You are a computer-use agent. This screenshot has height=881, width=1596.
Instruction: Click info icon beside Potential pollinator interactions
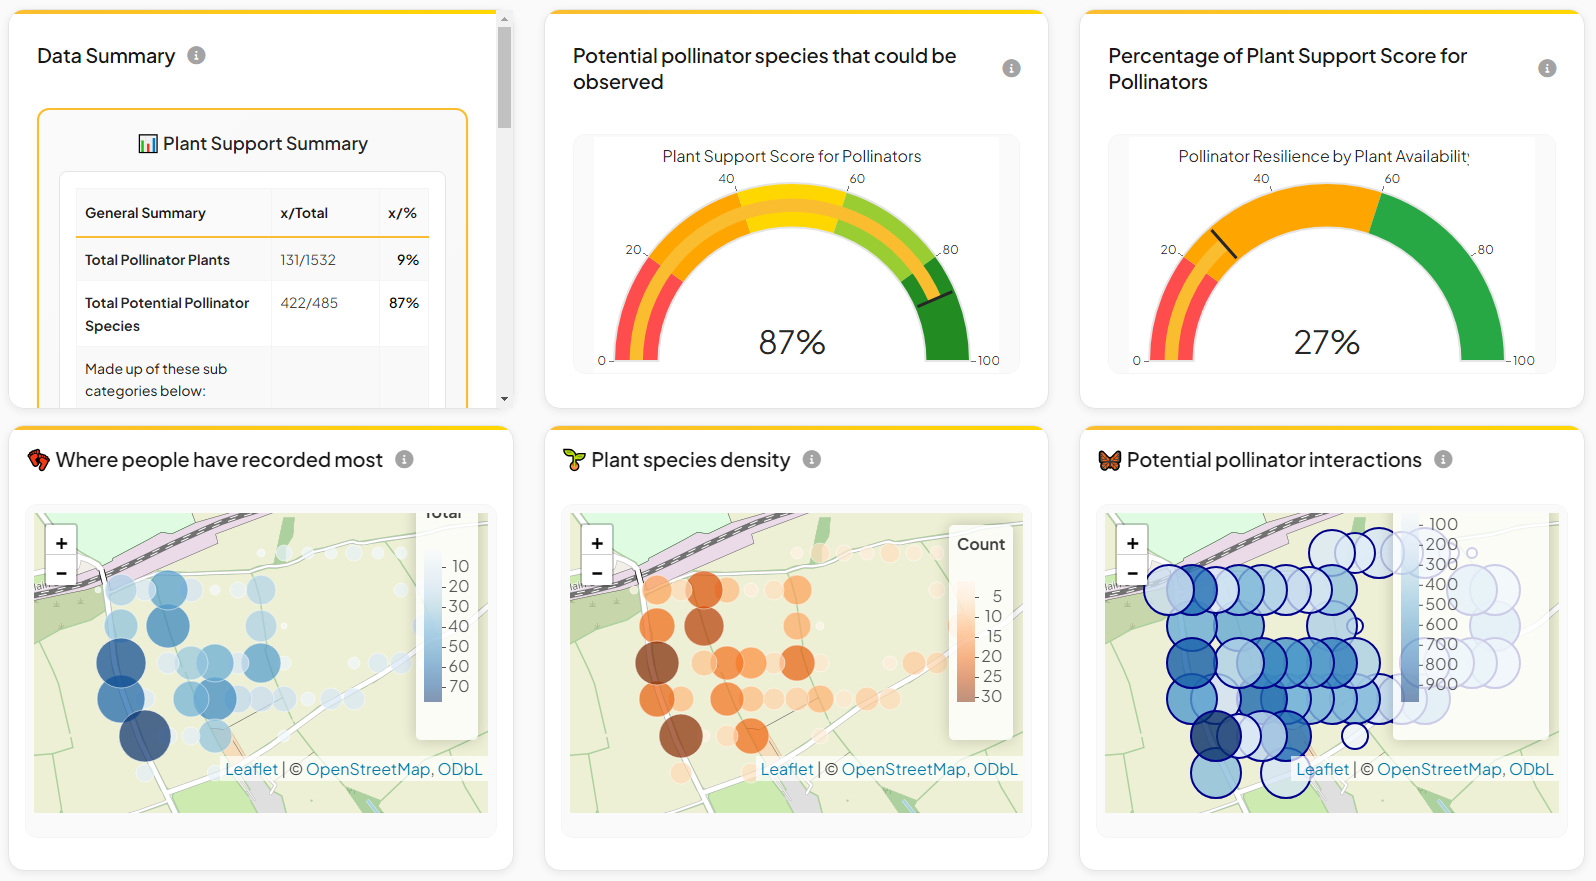1443,459
